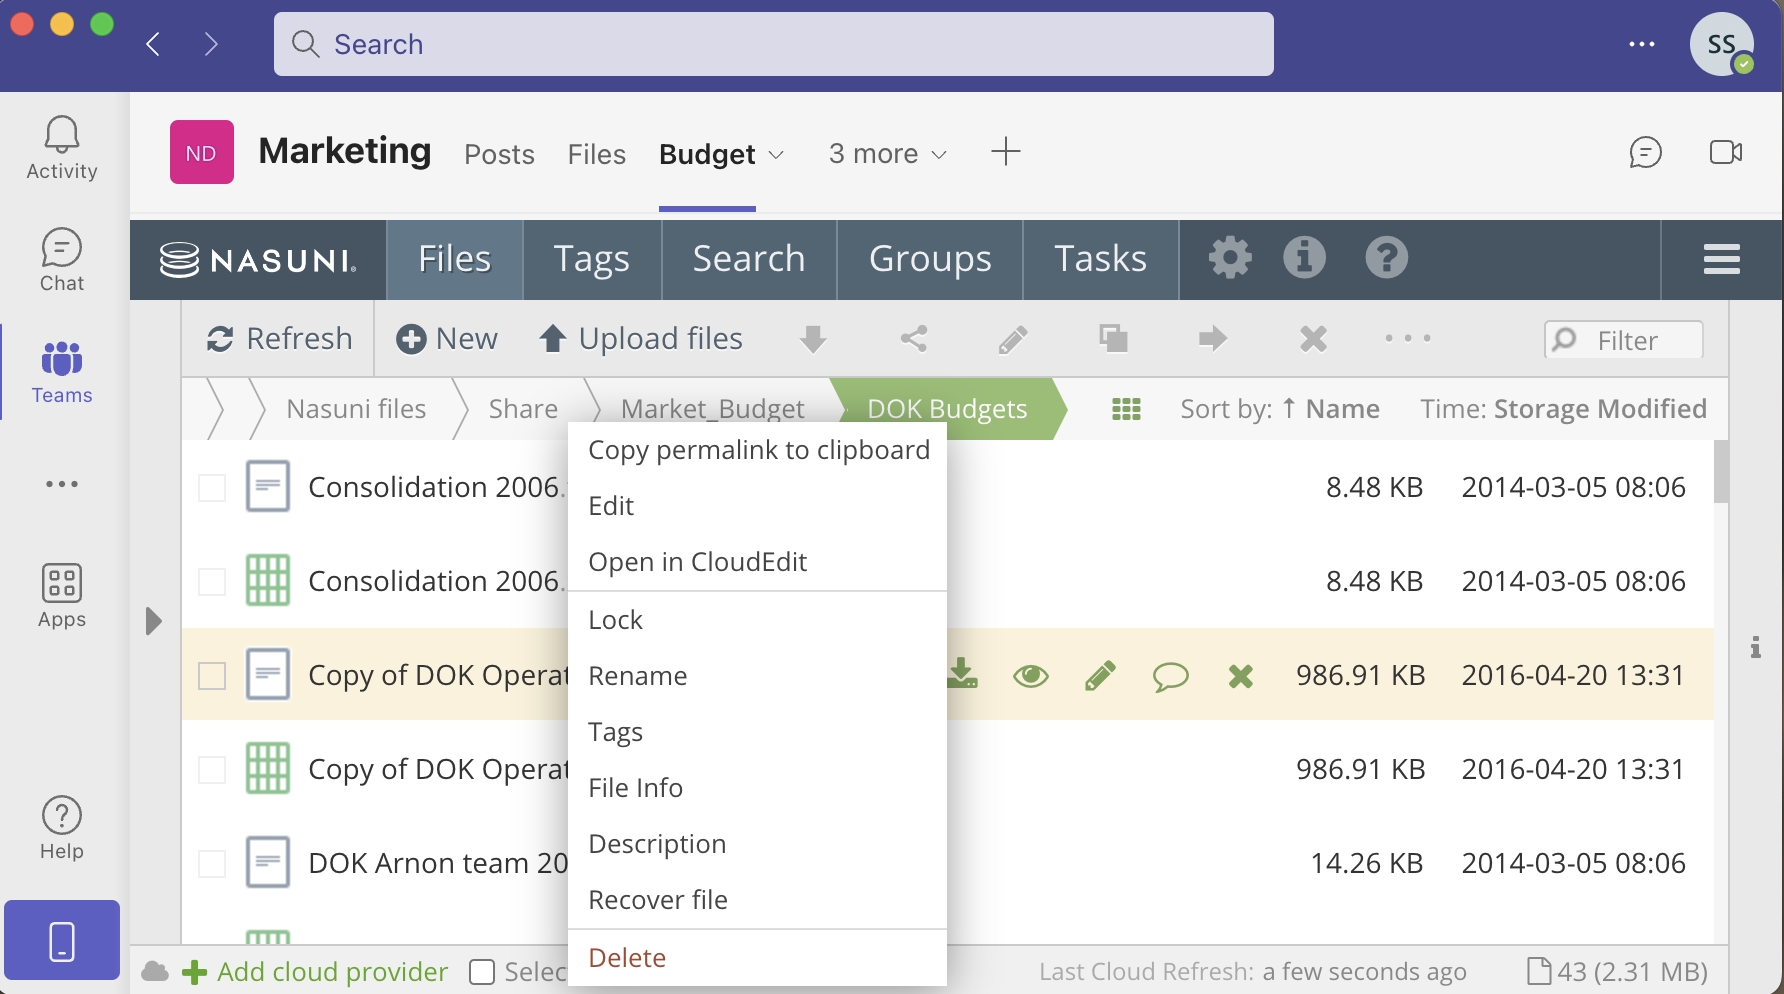Open the 3 more tabs dropdown
1784x994 pixels.
(x=887, y=154)
